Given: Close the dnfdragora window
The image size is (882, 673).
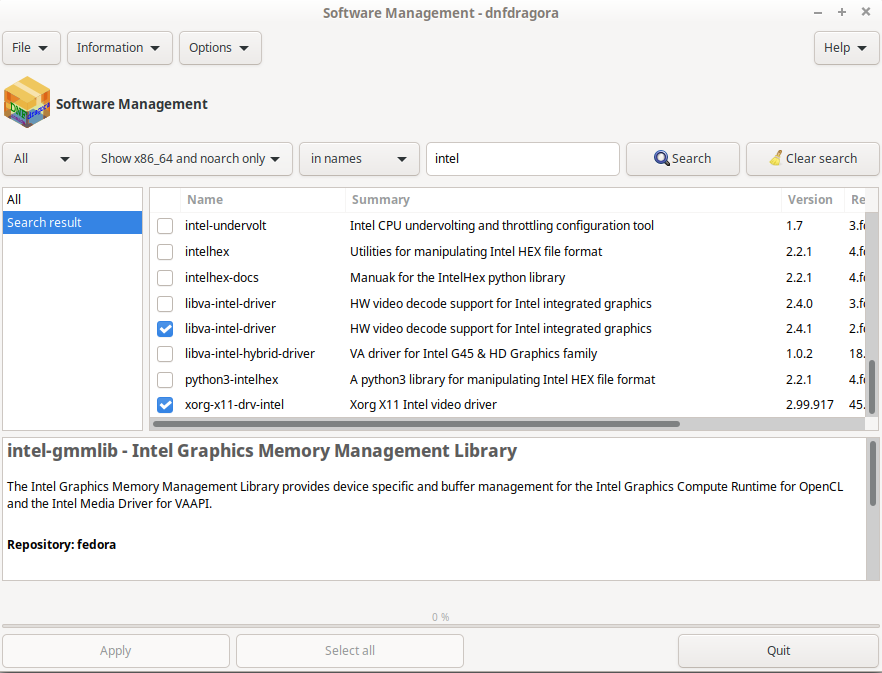Looking at the screenshot, I should [x=866, y=12].
